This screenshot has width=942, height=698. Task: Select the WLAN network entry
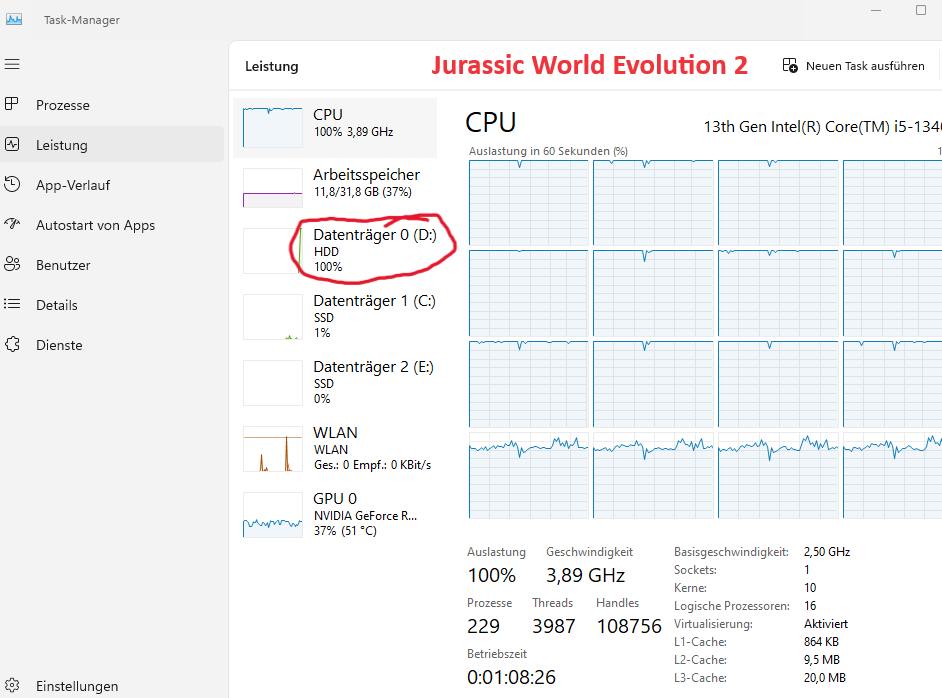tap(335, 449)
